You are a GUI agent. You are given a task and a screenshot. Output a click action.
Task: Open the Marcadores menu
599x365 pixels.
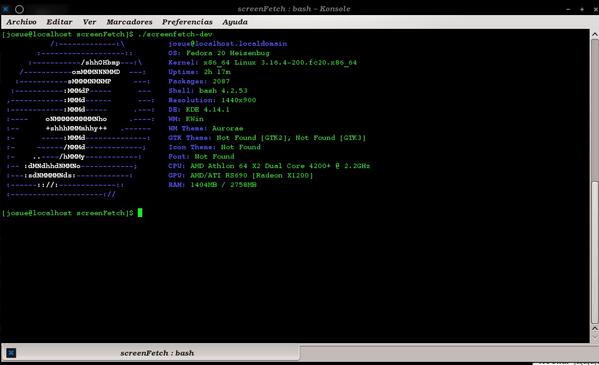point(129,22)
